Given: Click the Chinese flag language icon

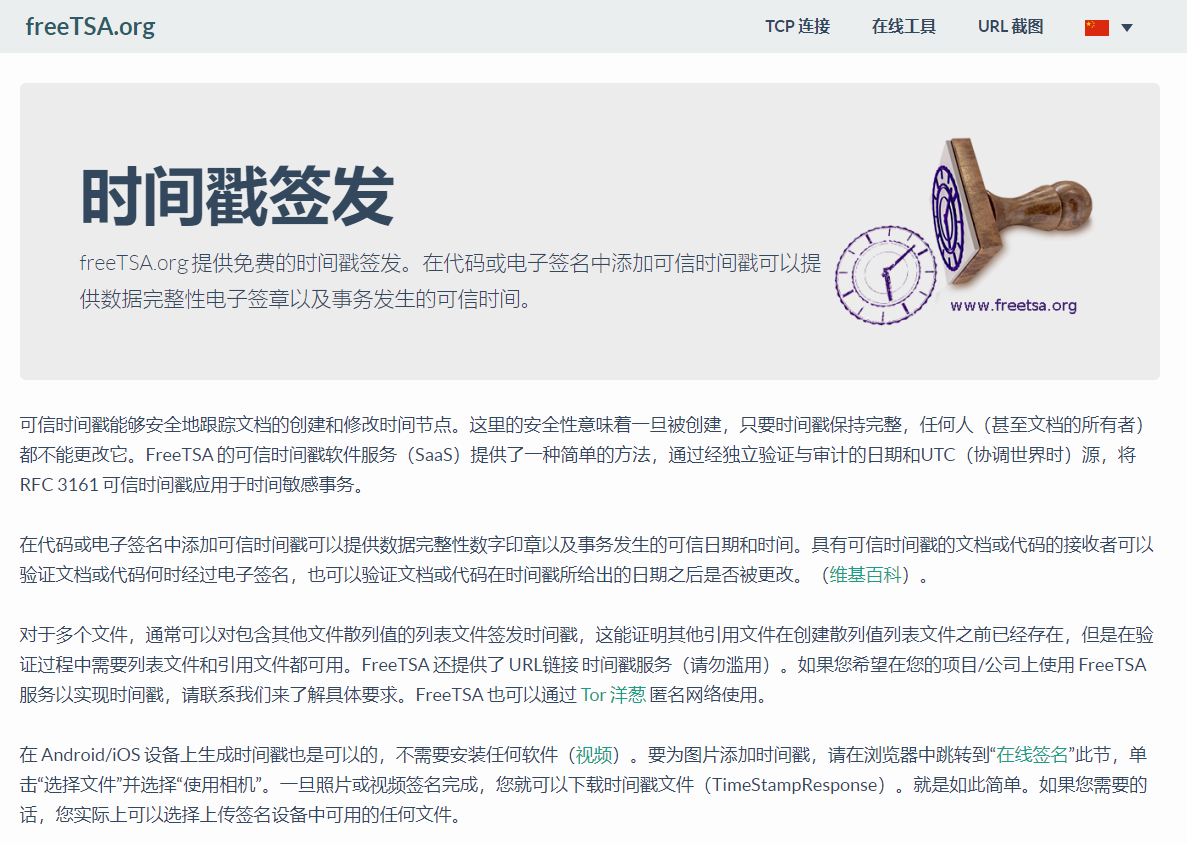Looking at the screenshot, I should (1096, 28).
